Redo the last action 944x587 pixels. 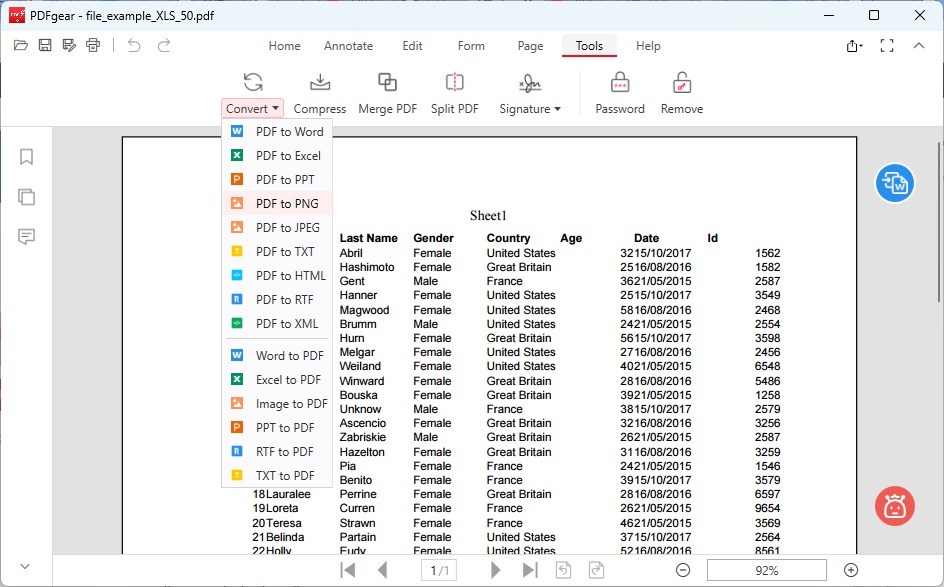click(166, 45)
